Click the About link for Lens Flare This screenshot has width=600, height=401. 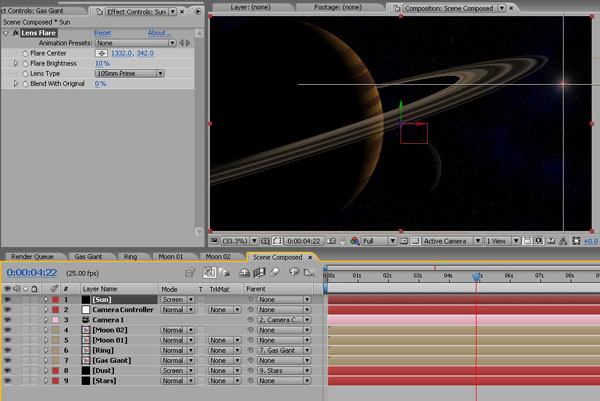[159, 33]
